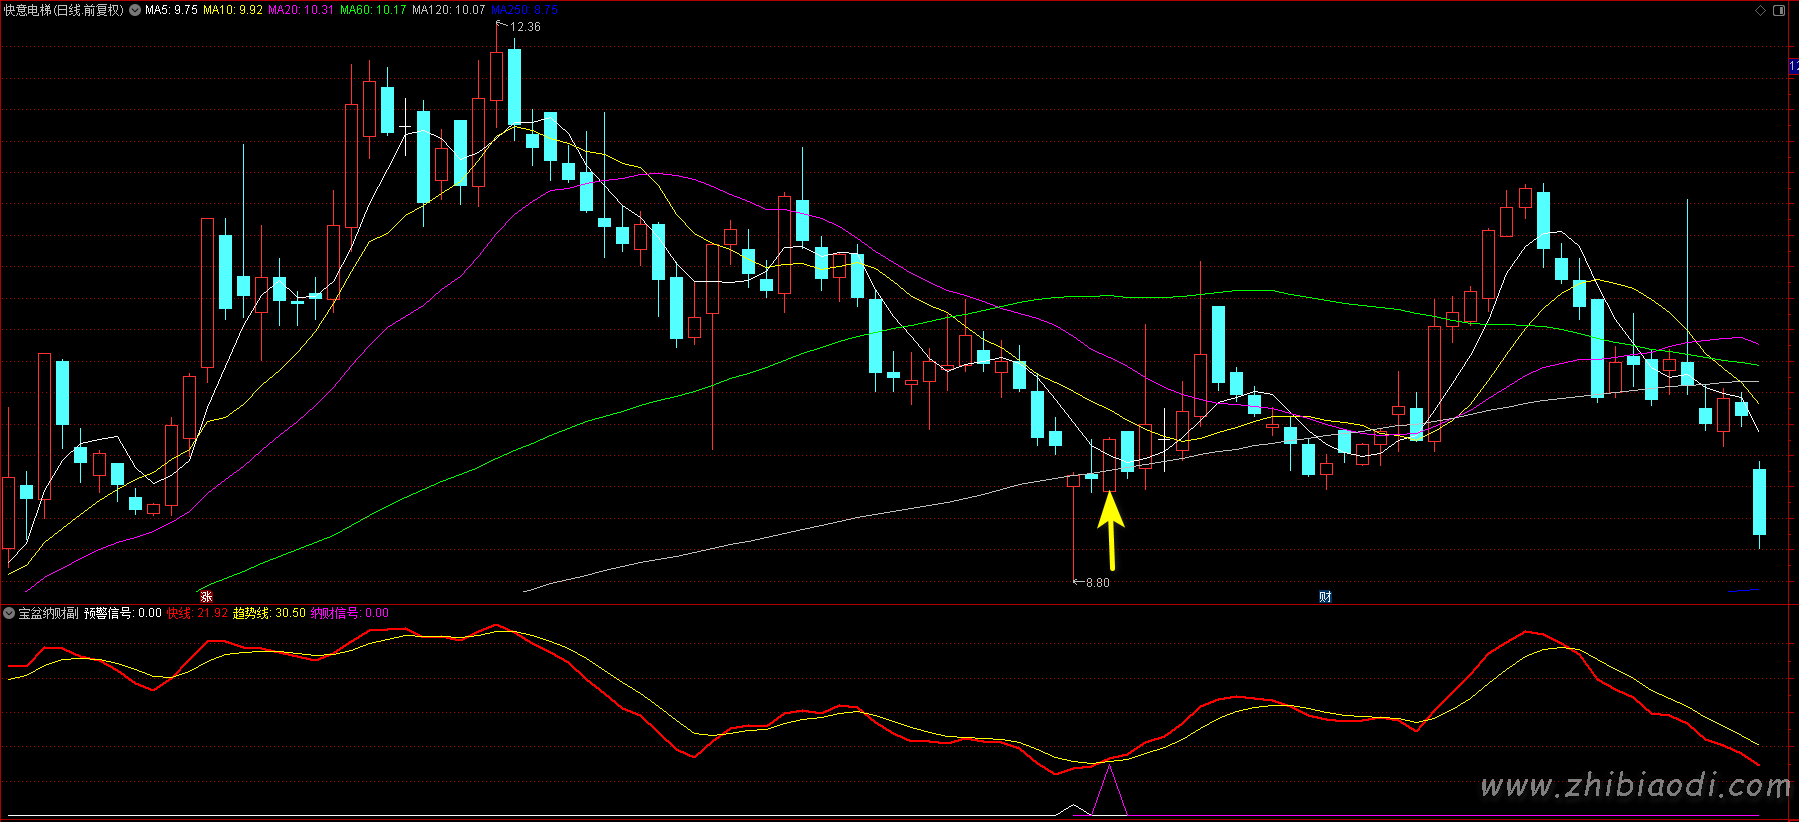Screen dimensions: 1799x822
Task: Click the MA60 green legend label
Action: tap(373, 10)
